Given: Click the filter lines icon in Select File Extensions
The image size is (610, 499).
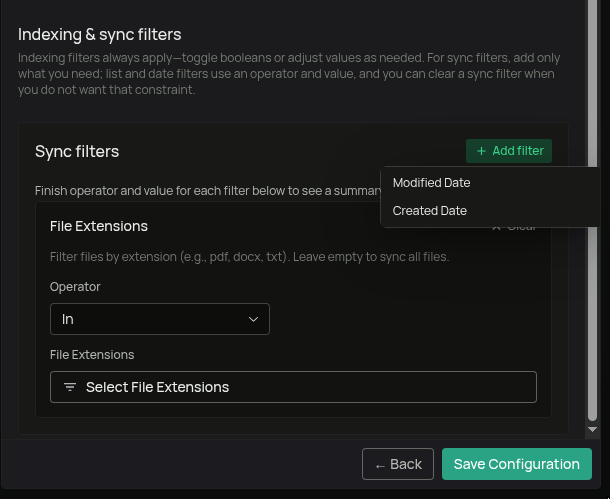Looking at the screenshot, I should coord(70,387).
